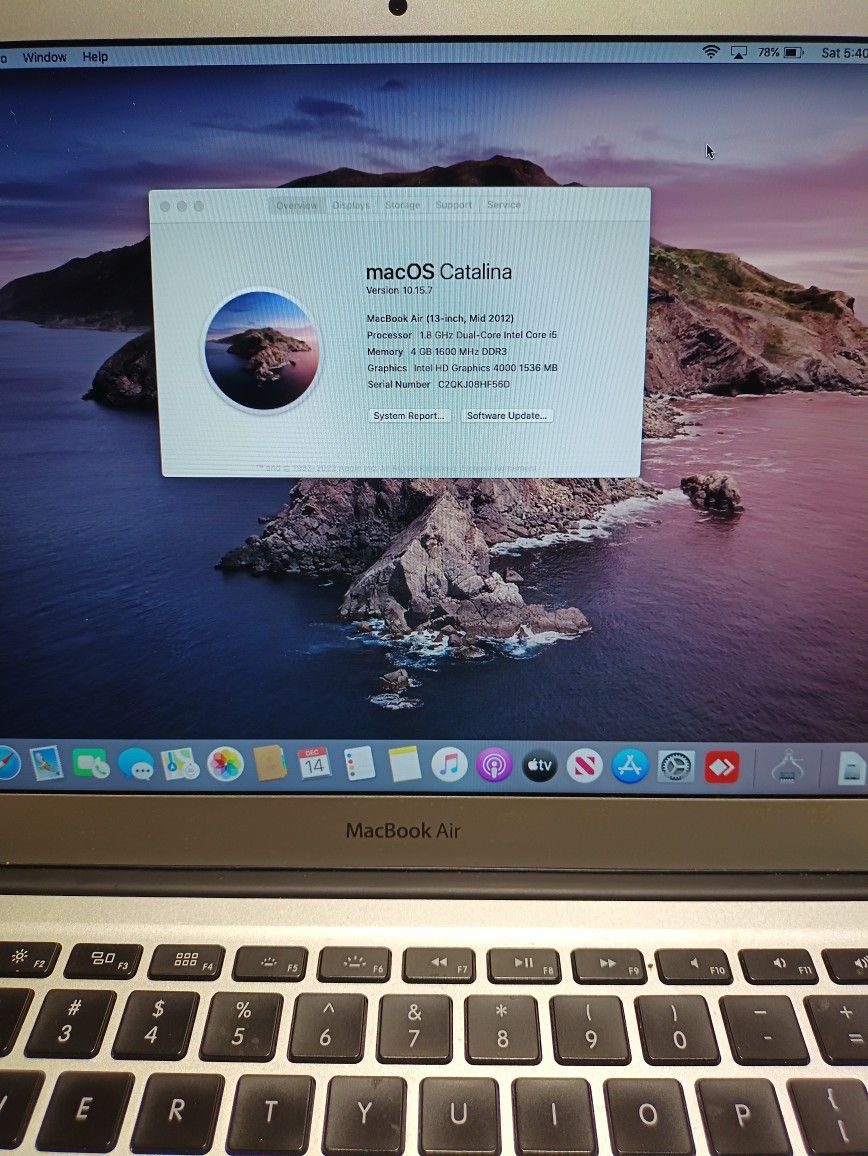Image resolution: width=868 pixels, height=1156 pixels.
Task: Open the News app icon
Action: 585,767
